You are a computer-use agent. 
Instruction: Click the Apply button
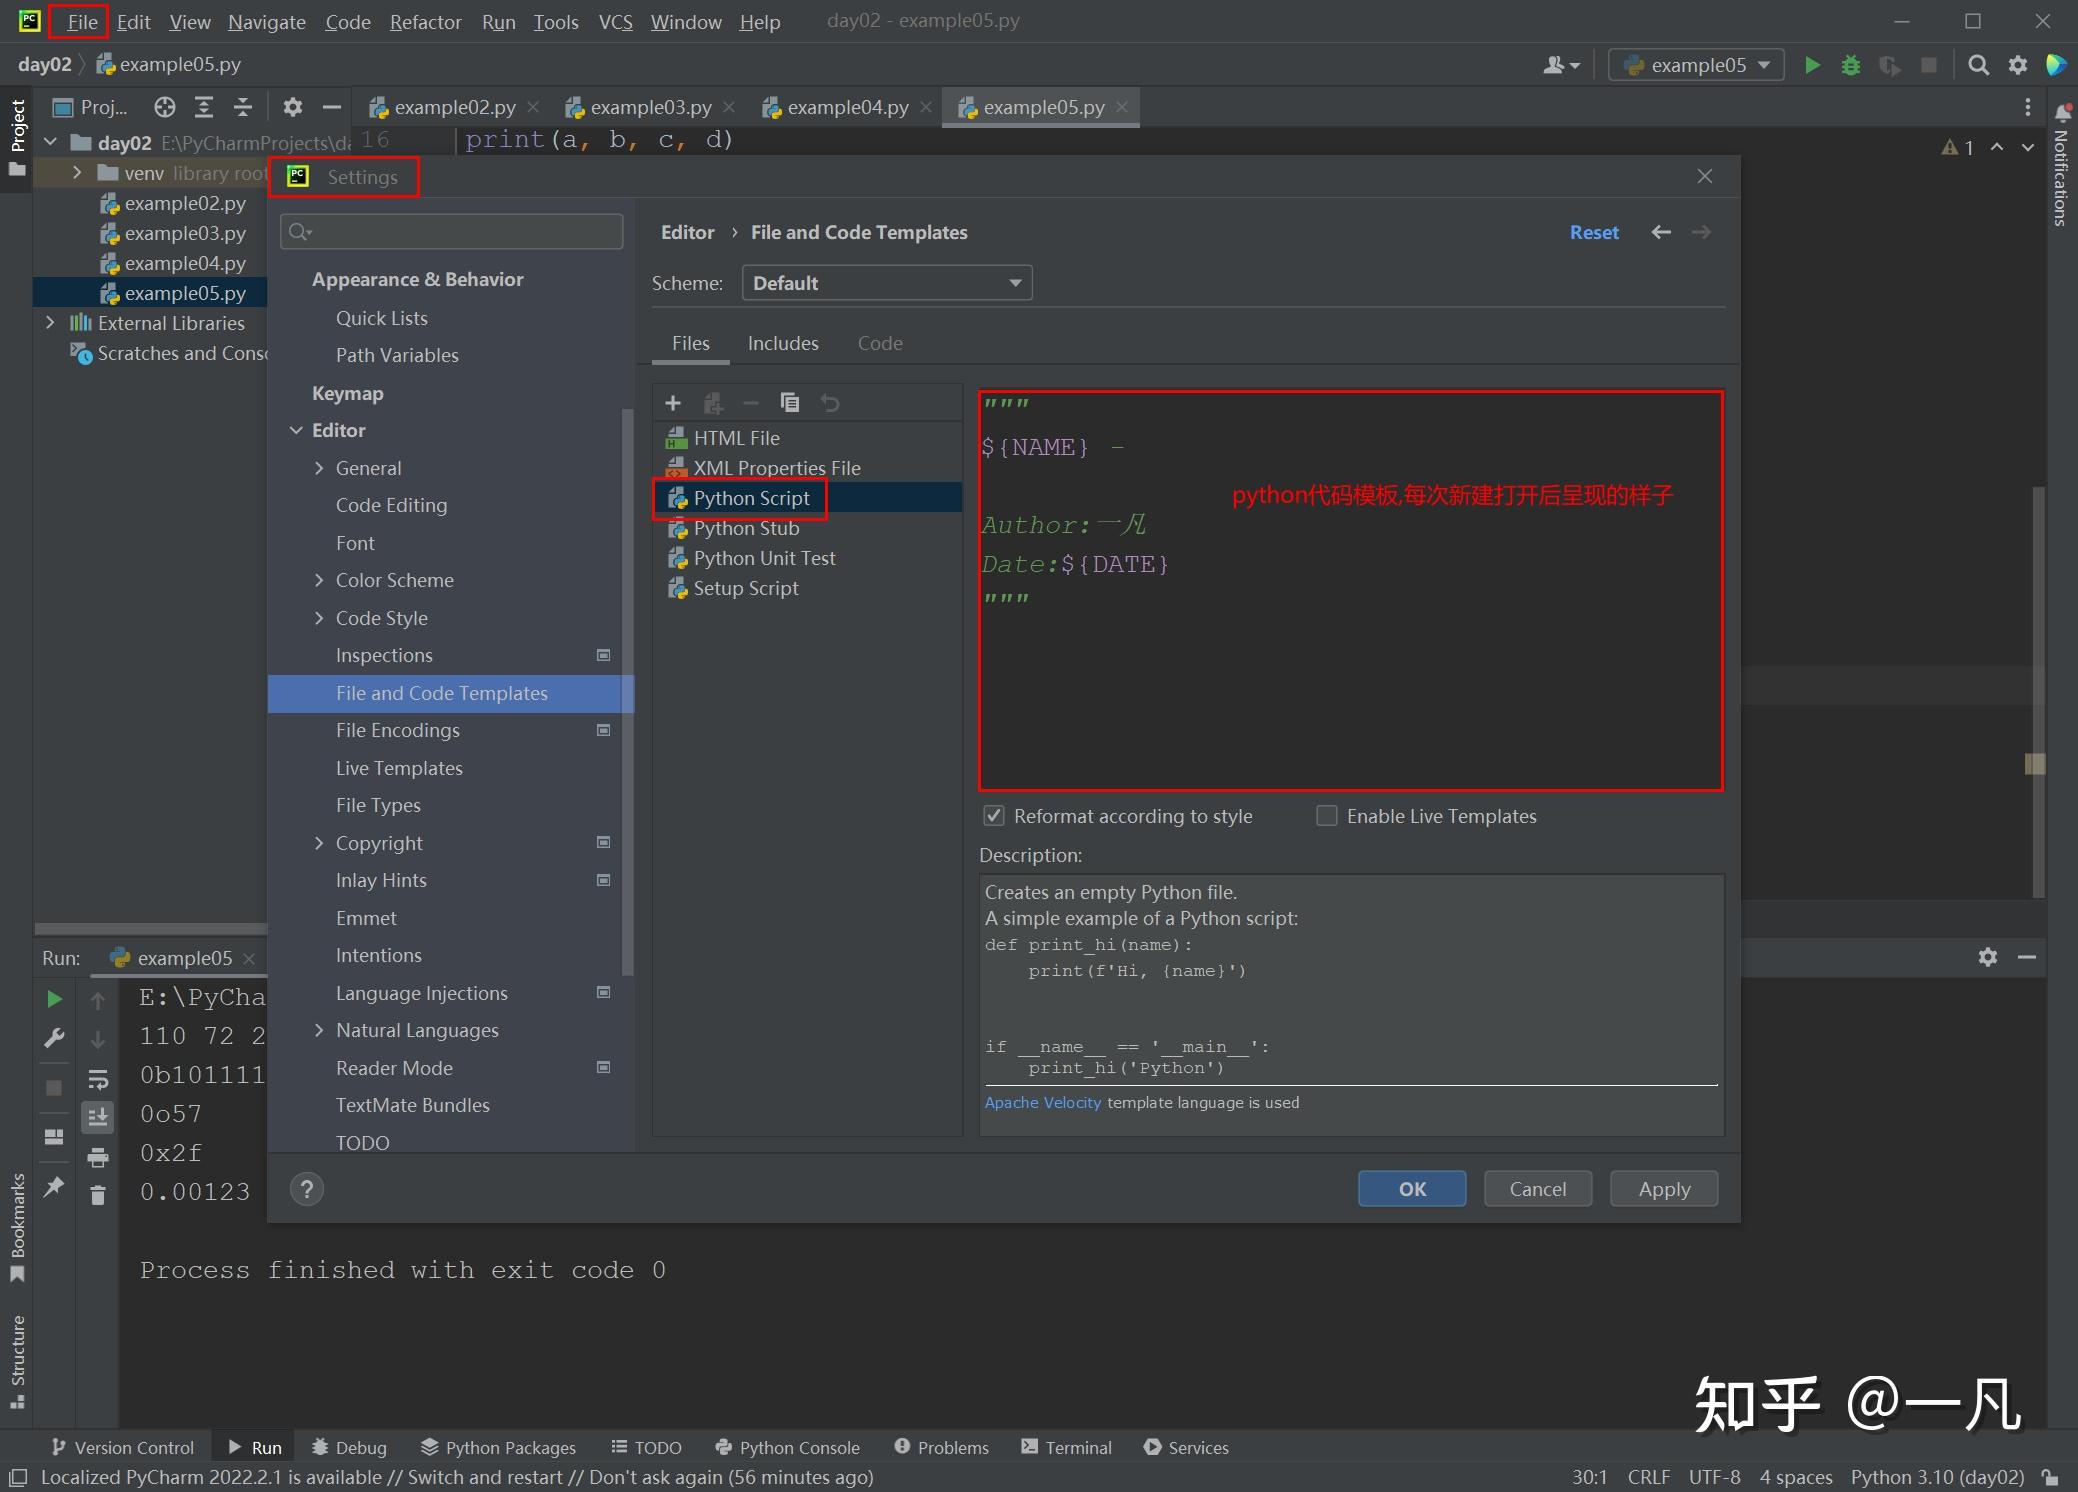[1664, 1189]
